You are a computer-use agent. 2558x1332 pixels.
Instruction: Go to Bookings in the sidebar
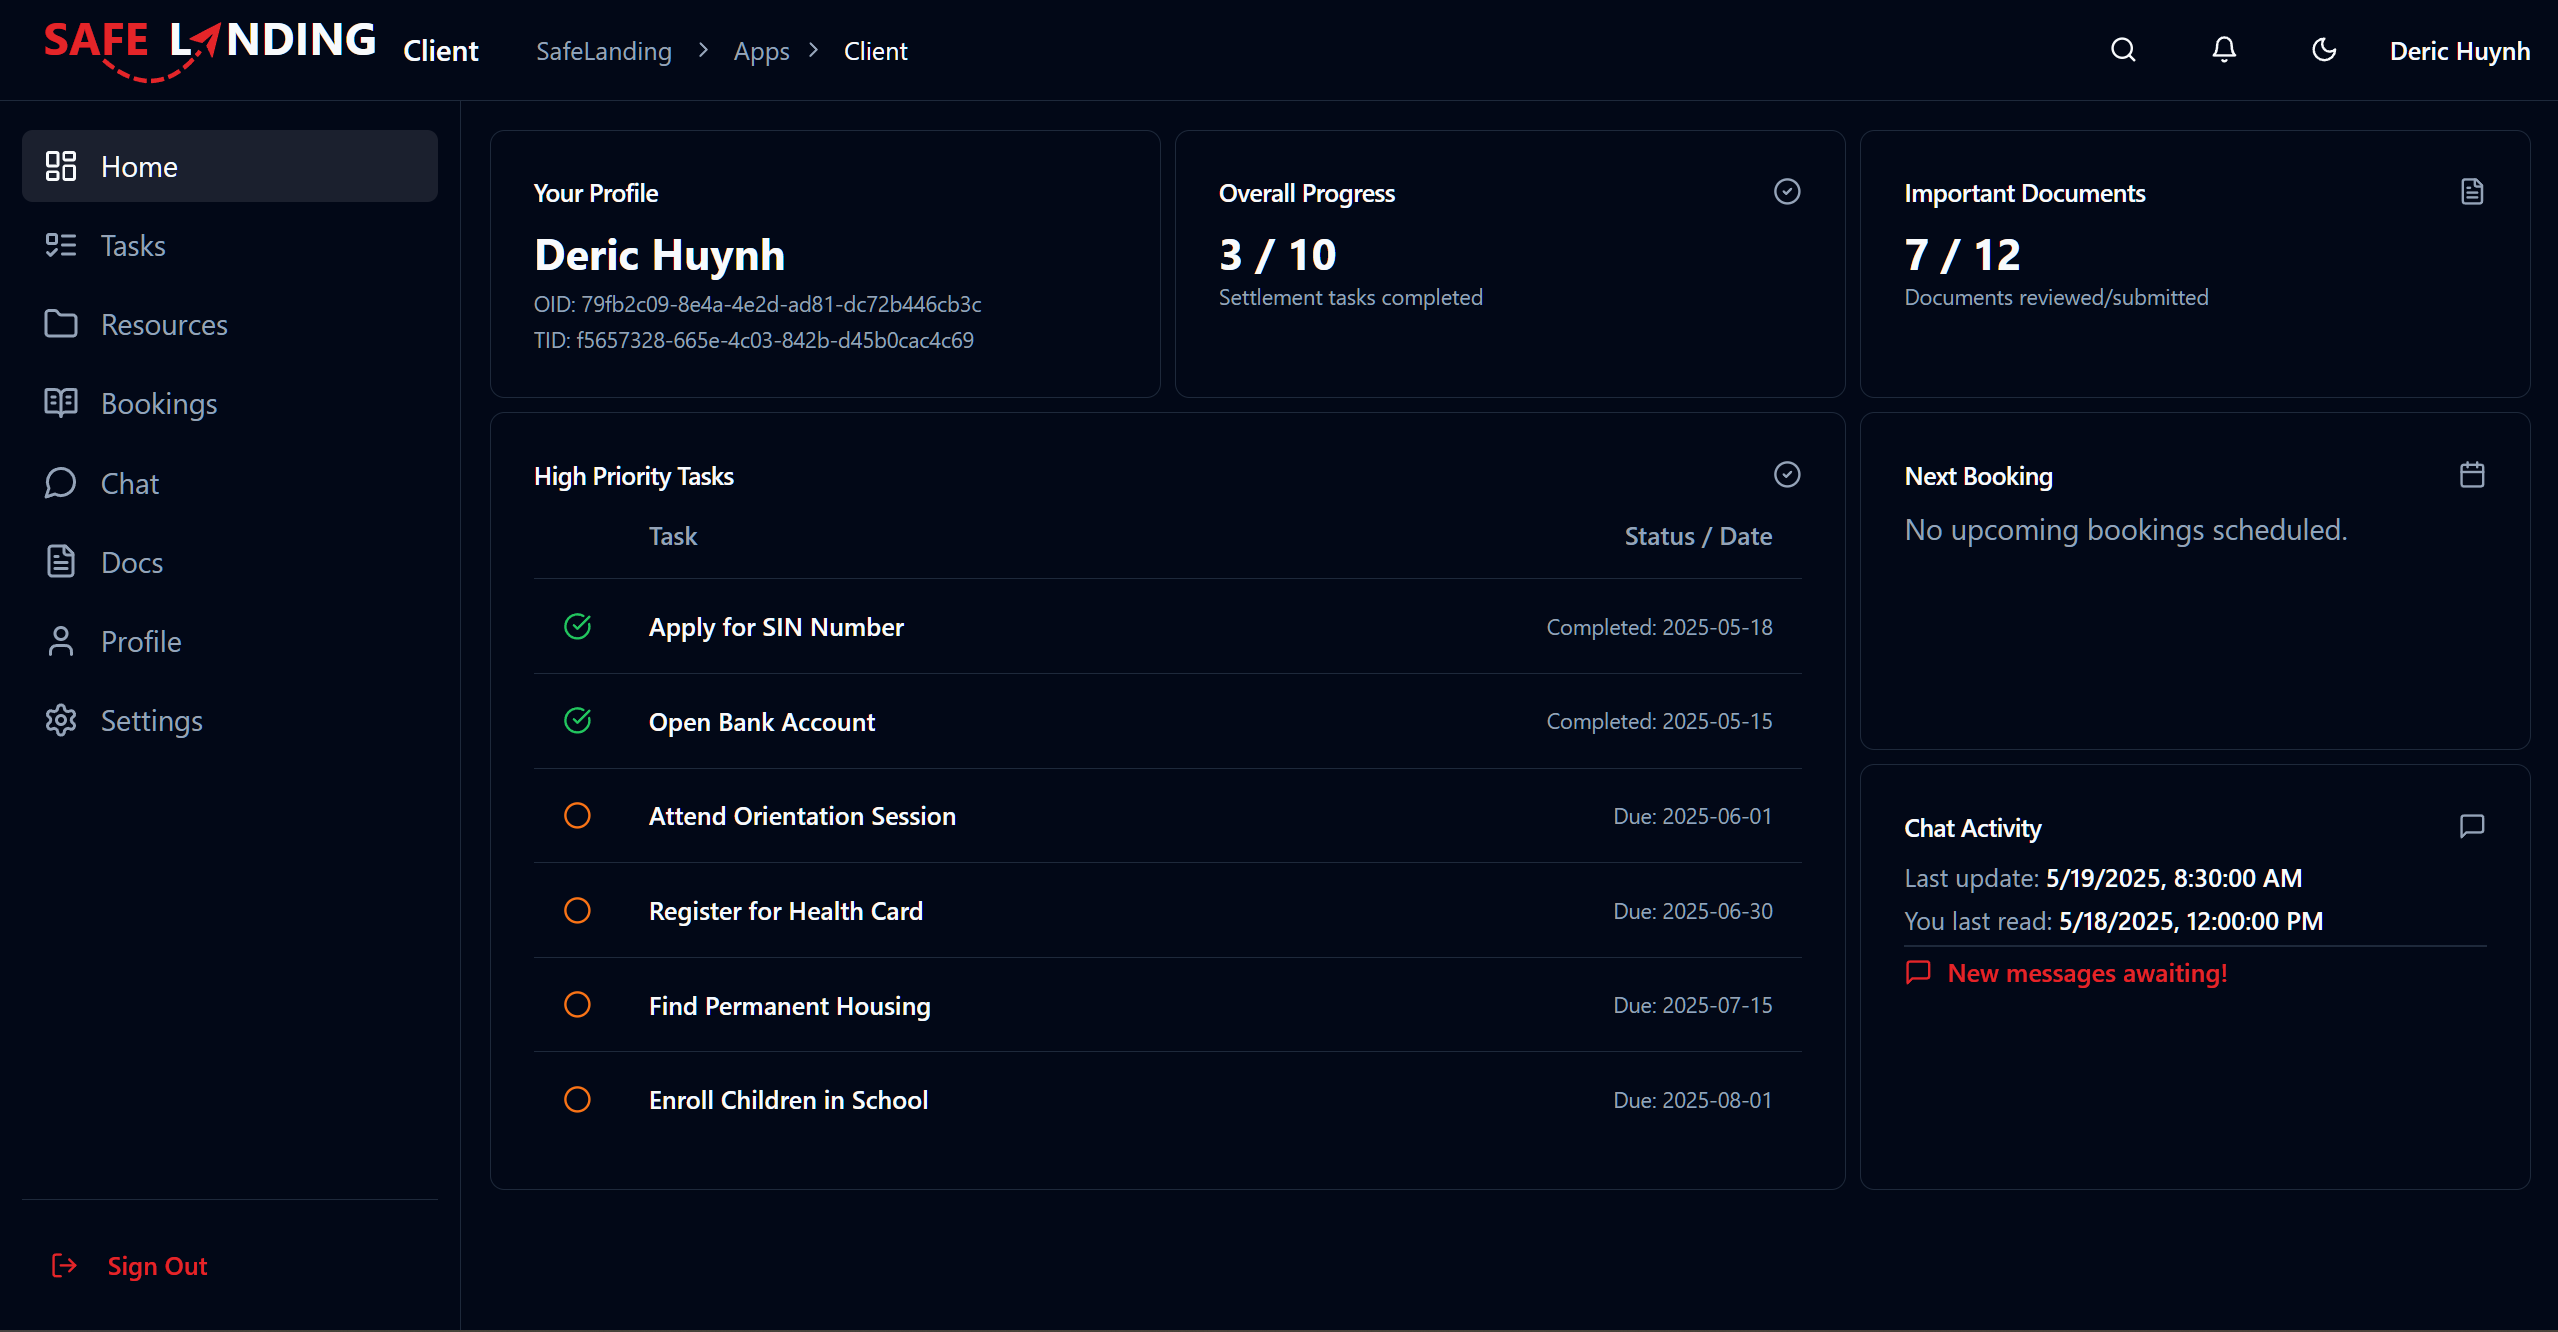[x=158, y=404]
